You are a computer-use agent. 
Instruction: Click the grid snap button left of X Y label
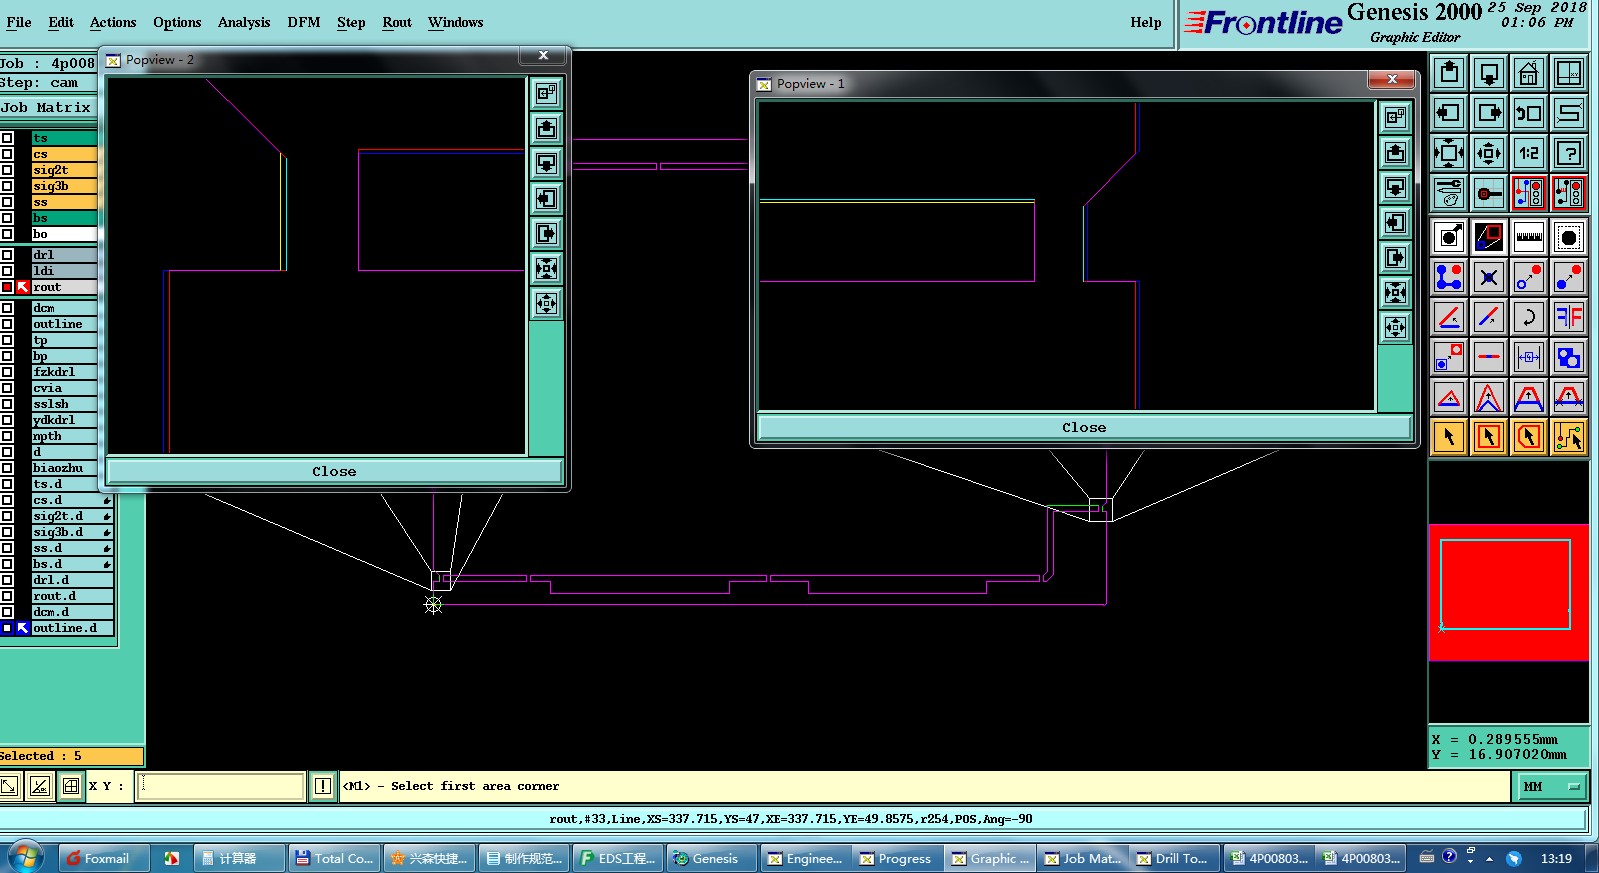coord(71,786)
